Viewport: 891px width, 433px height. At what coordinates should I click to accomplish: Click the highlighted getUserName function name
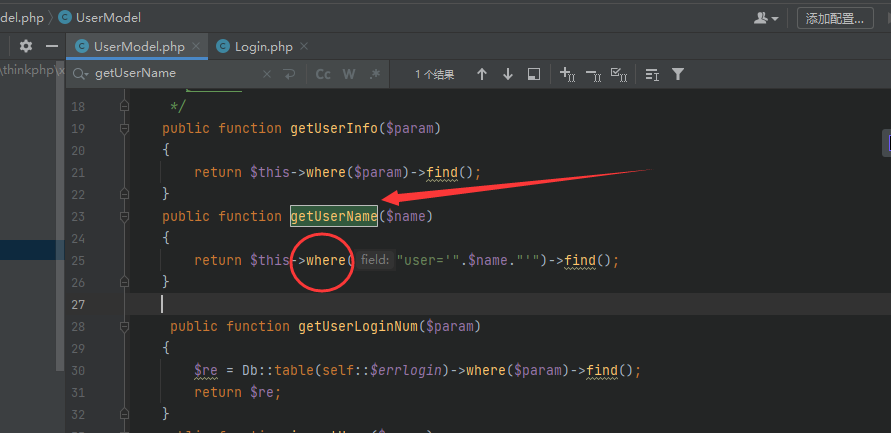[x=334, y=216]
